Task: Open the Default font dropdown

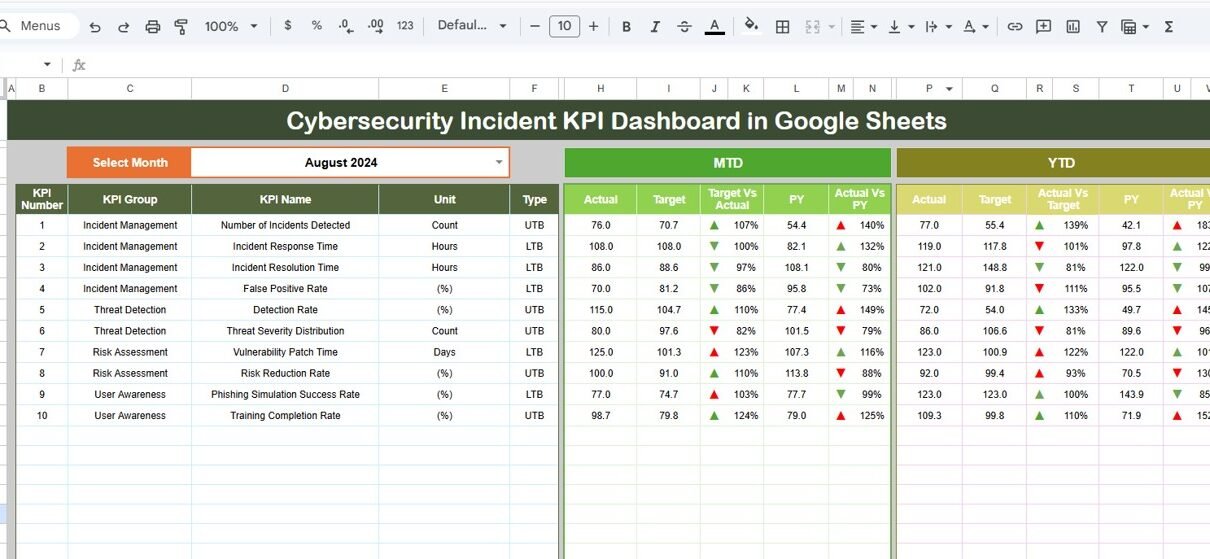Action: click(x=472, y=26)
